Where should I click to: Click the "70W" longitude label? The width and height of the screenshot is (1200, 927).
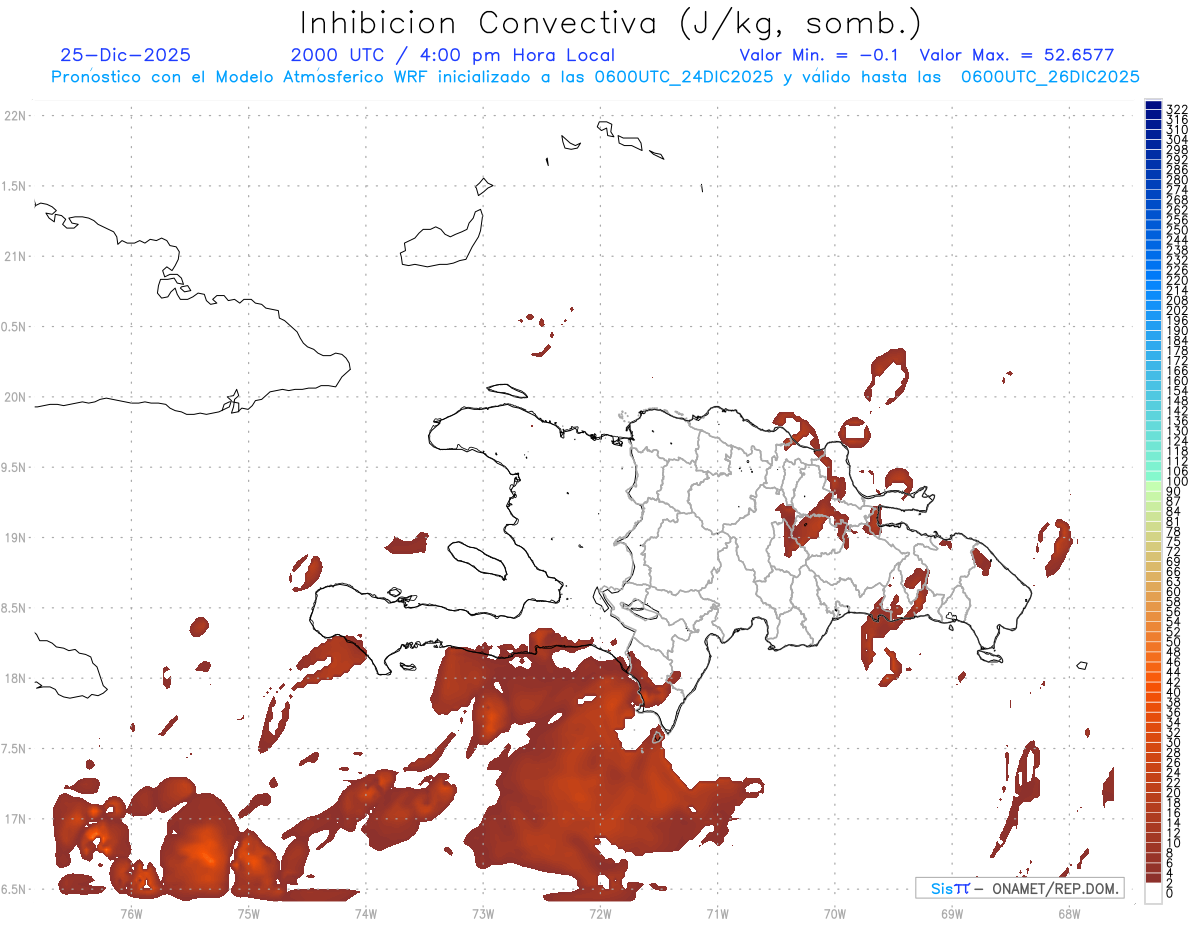tap(835, 913)
